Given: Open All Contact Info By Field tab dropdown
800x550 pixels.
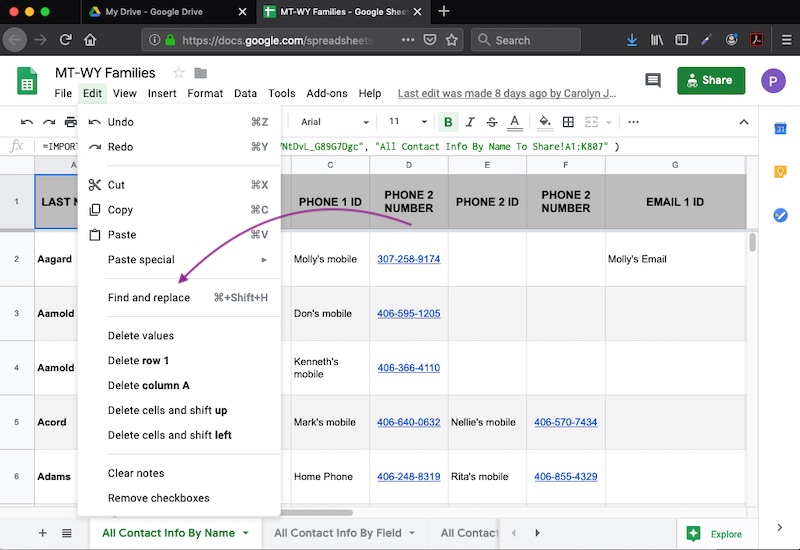Looking at the screenshot, I should click(412, 533).
